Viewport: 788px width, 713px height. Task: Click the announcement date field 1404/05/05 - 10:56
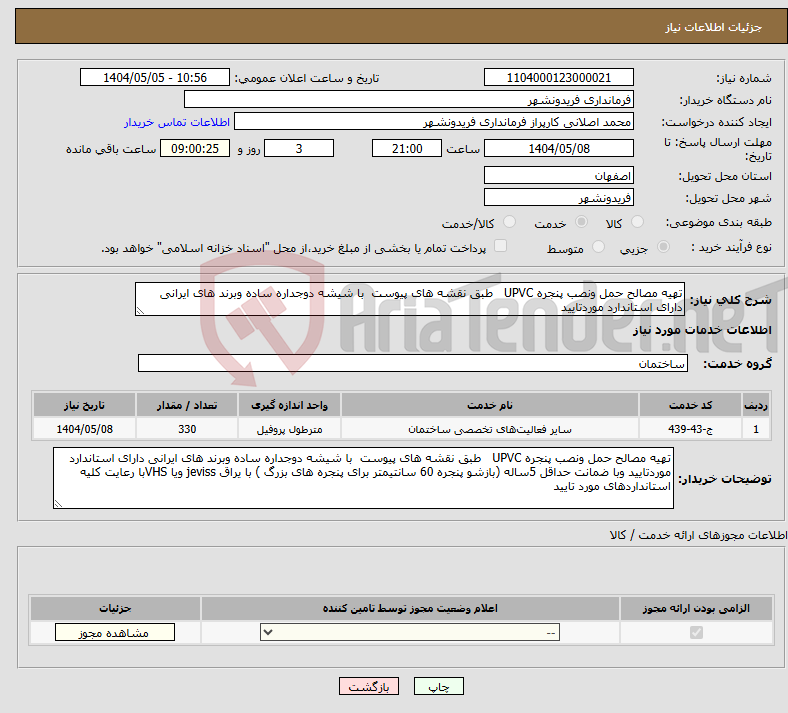155,77
